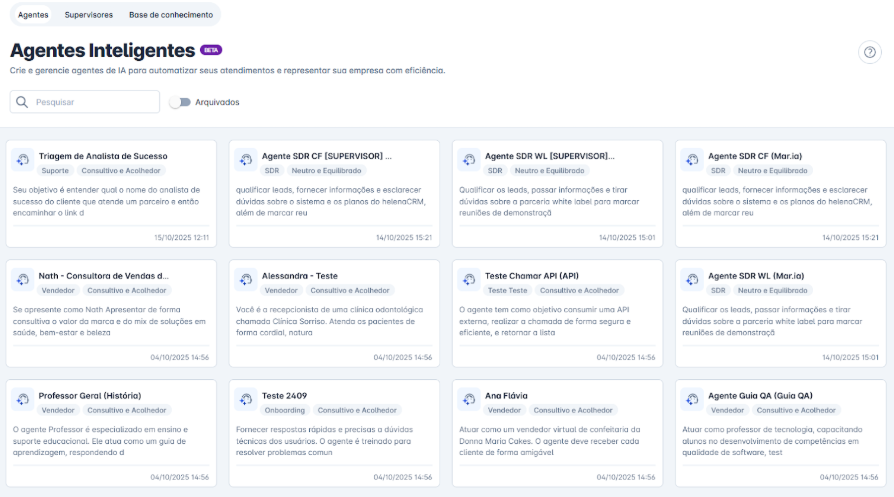
Task: Click Vendedor tag on Professor Geral card
Action: [x=58, y=410]
